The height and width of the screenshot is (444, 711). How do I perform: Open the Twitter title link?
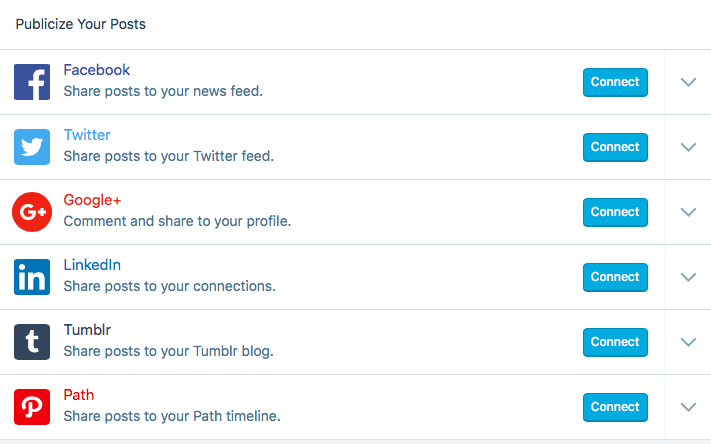click(x=87, y=135)
